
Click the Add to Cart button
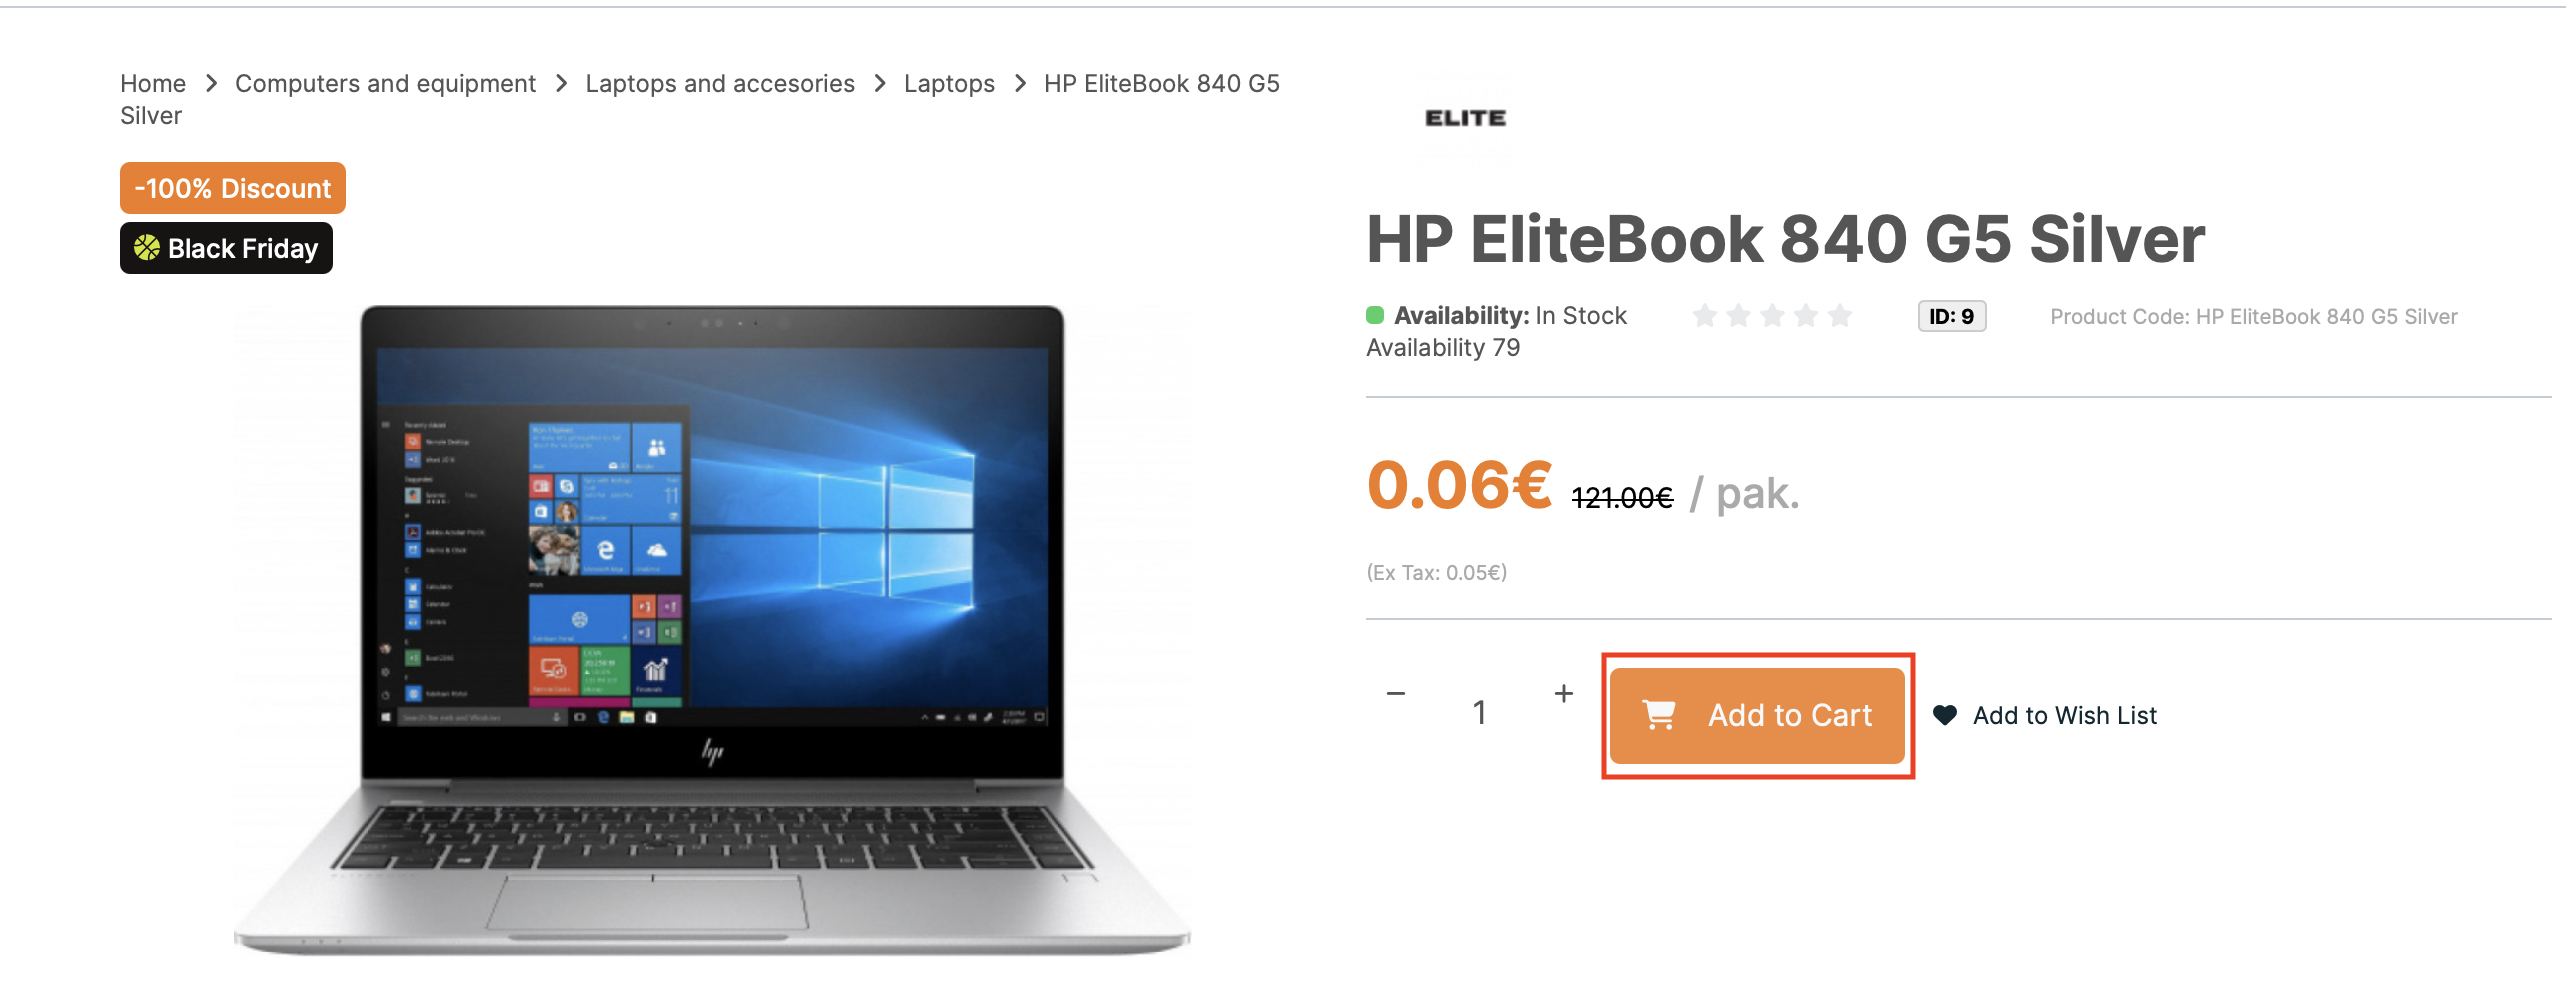(1757, 715)
